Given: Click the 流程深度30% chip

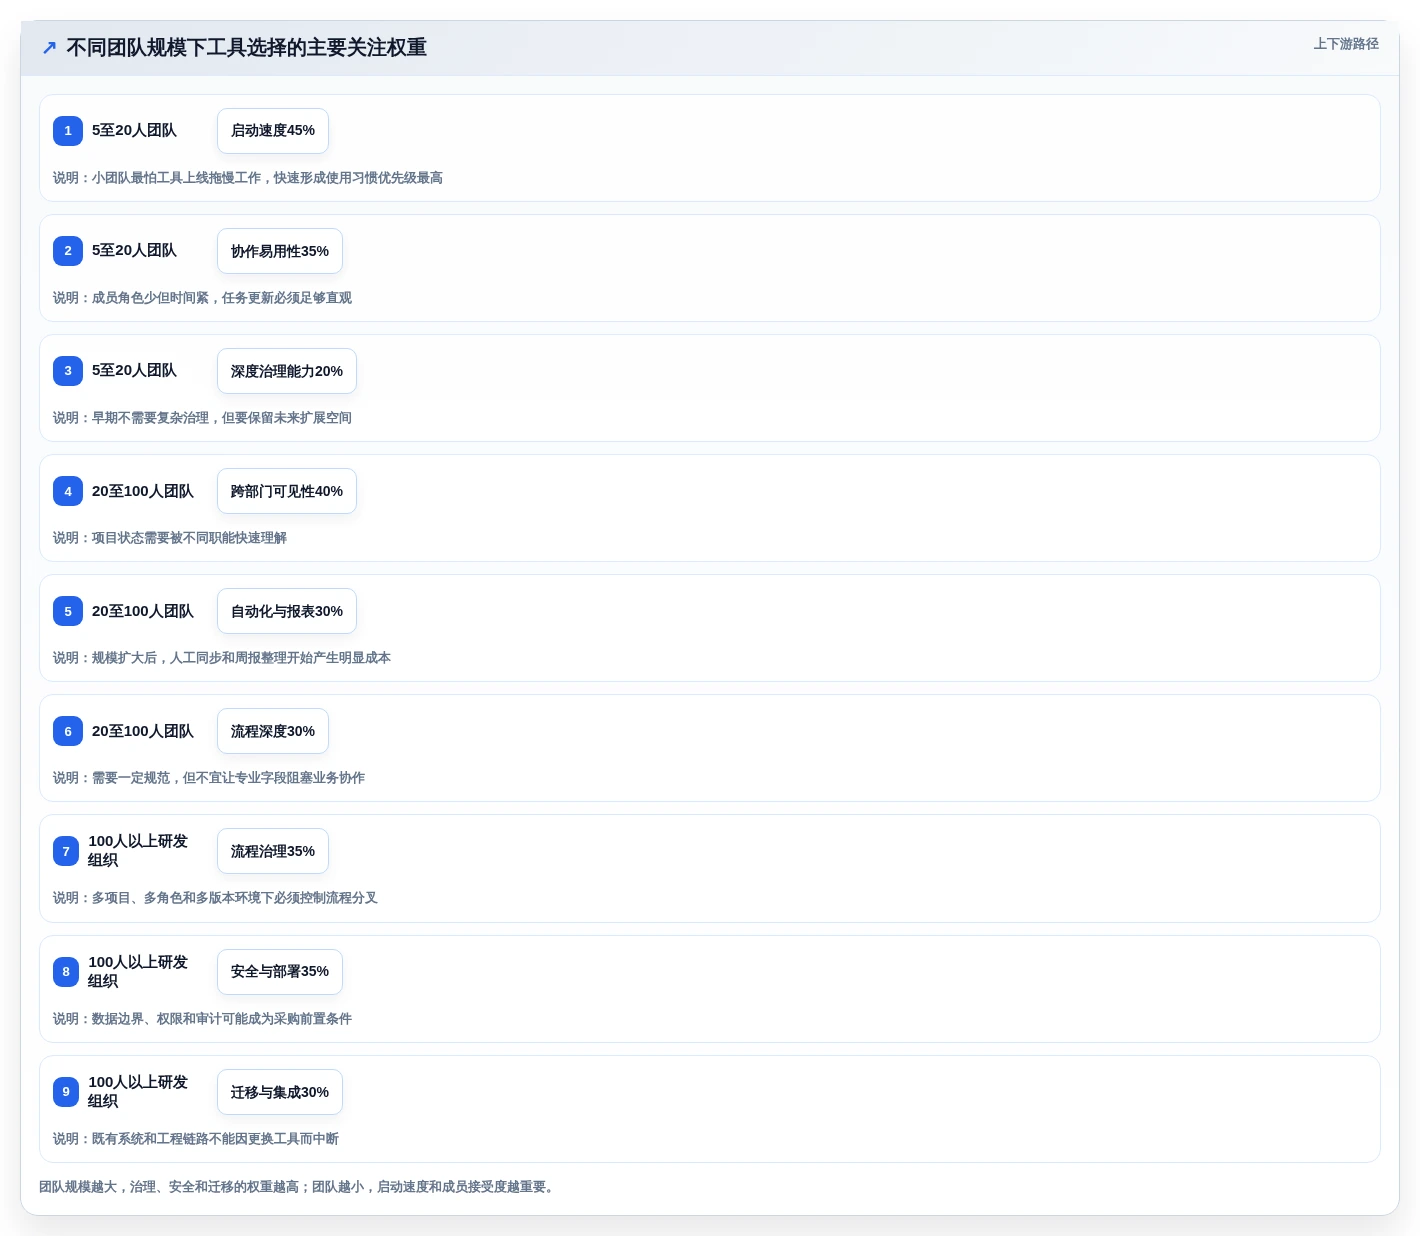Looking at the screenshot, I should click(x=273, y=731).
